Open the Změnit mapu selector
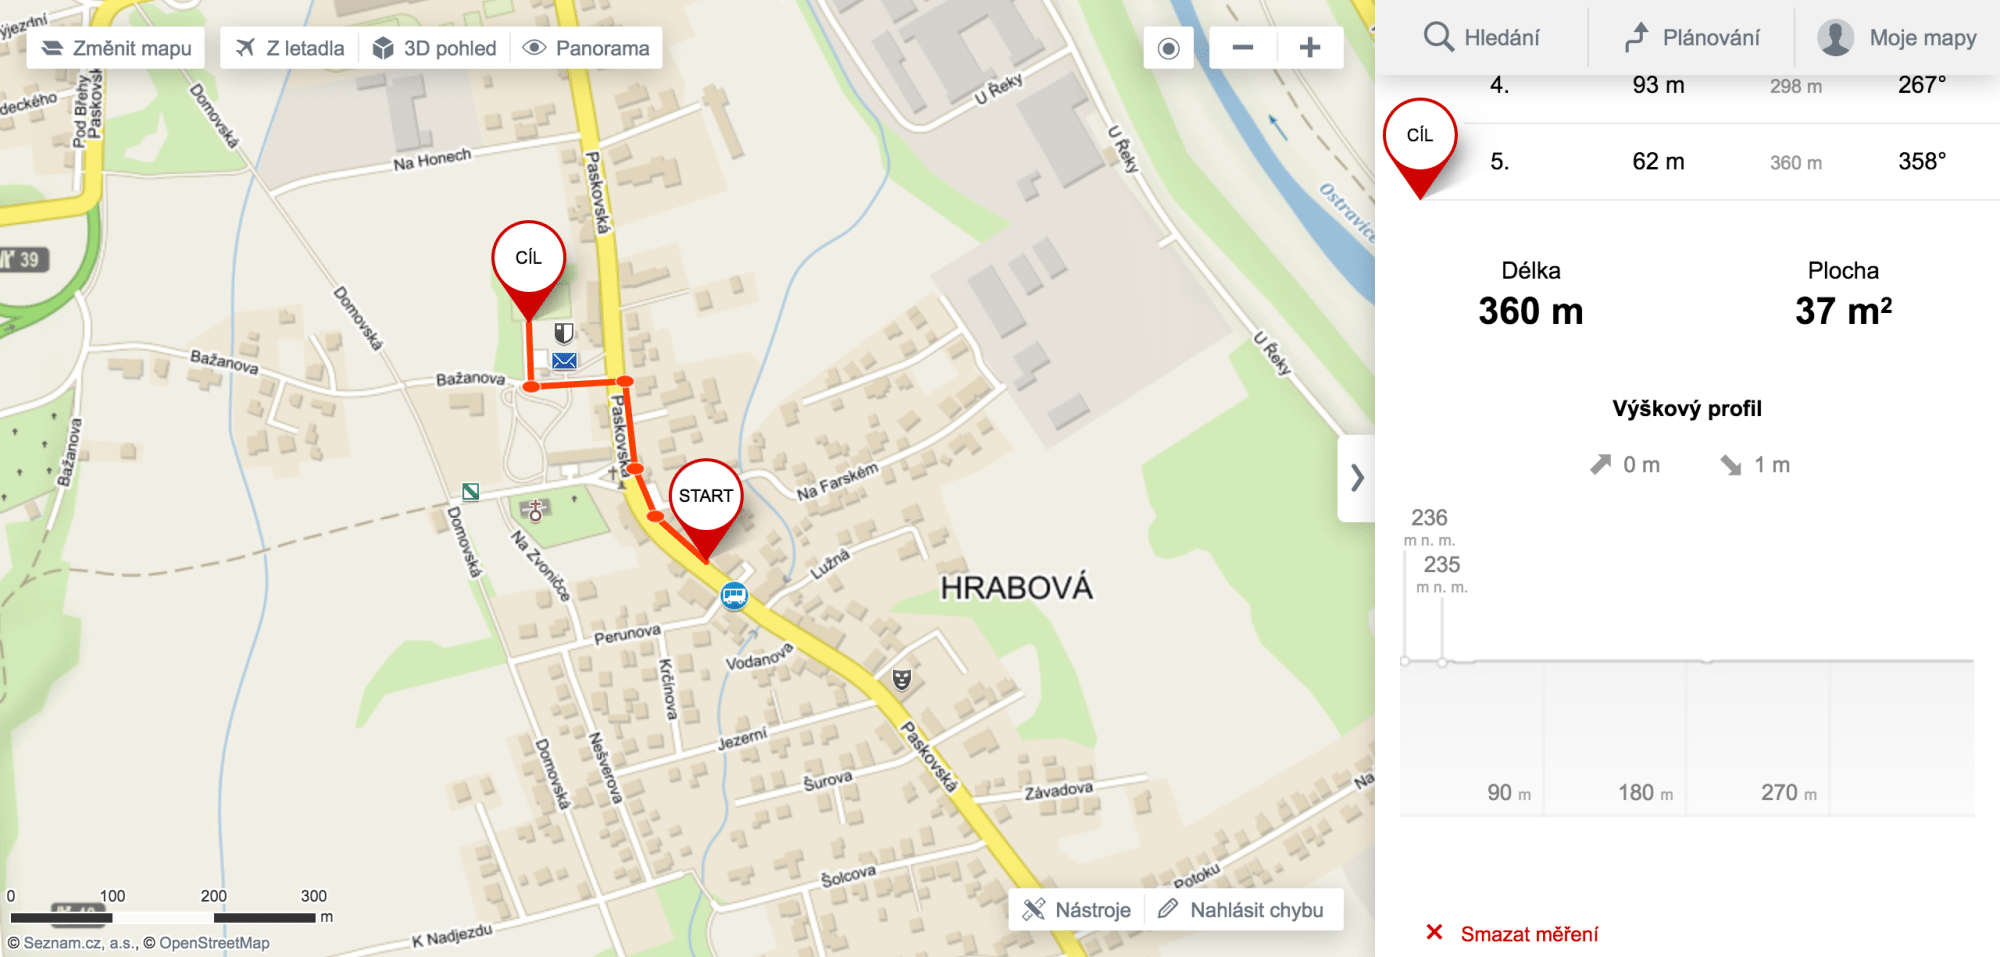Screen dimensions: 2000x957 [x=116, y=48]
